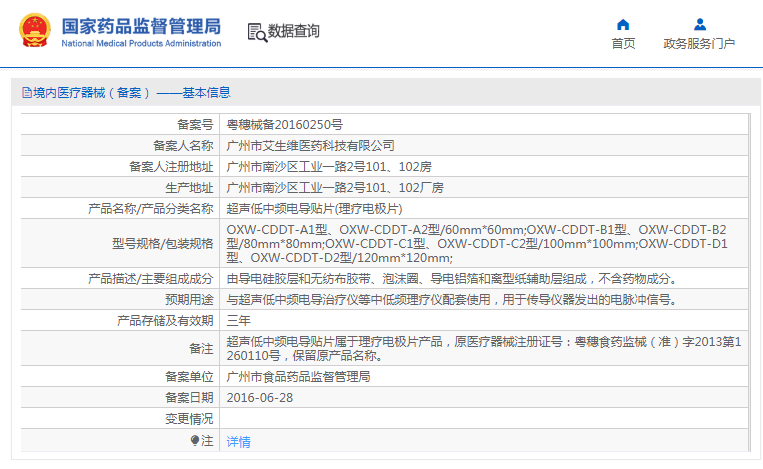
Task: Click the 变更情况 row label
Action: click(189, 419)
